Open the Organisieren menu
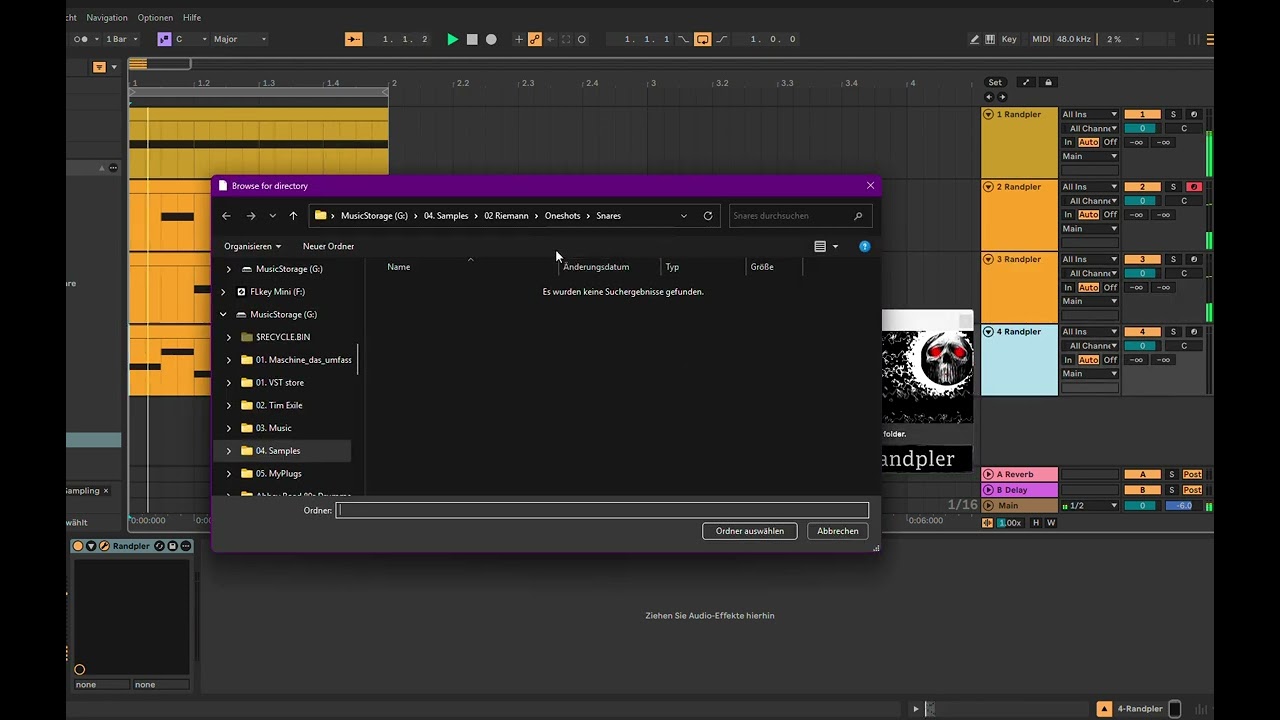This screenshot has height=720, width=1280. [x=252, y=246]
